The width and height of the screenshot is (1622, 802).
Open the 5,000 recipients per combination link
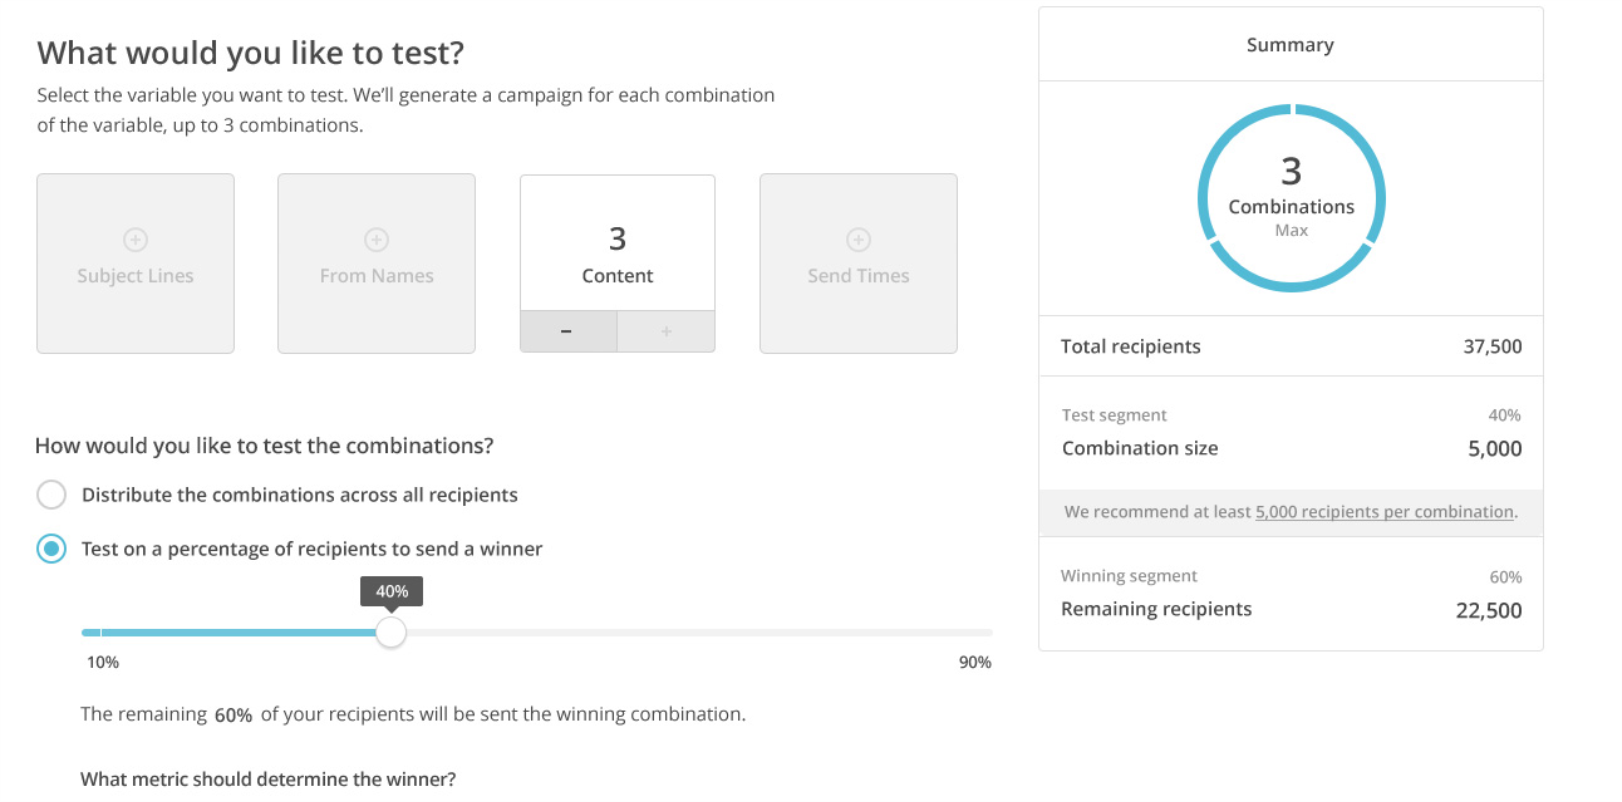tap(1385, 512)
